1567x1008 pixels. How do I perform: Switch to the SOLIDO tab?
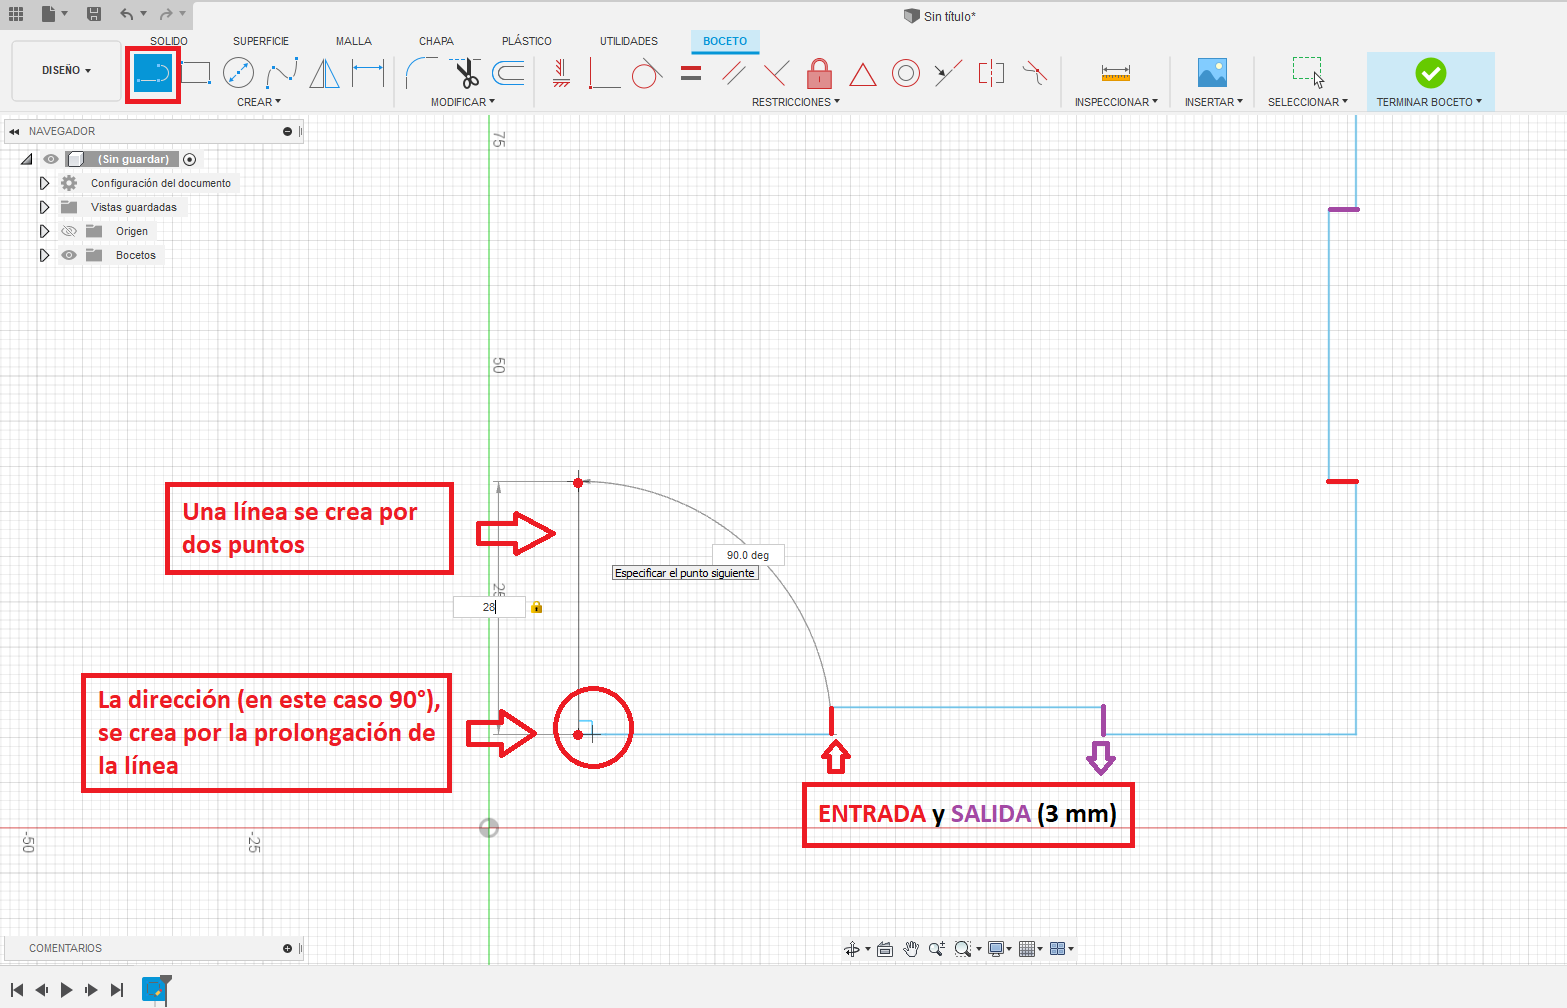coord(169,41)
